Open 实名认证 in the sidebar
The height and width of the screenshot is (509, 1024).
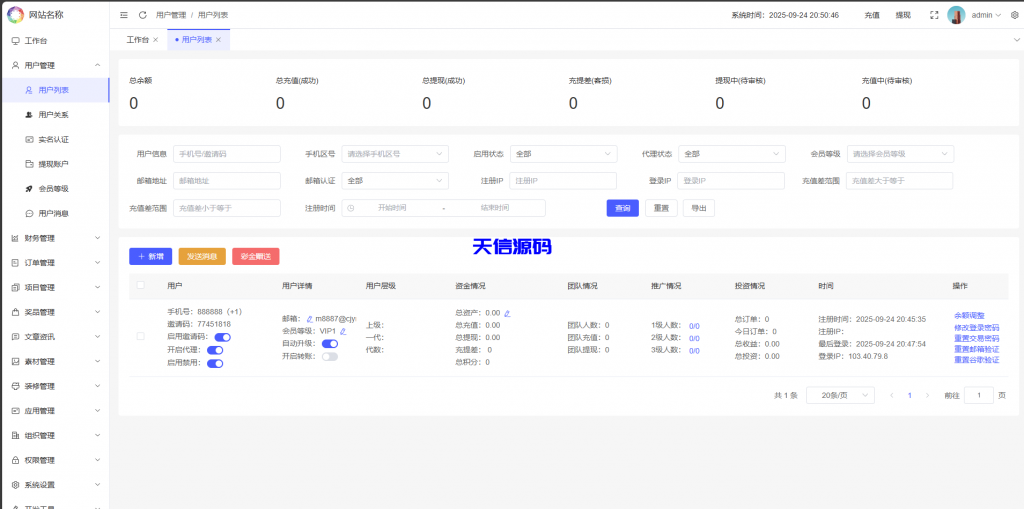53,139
